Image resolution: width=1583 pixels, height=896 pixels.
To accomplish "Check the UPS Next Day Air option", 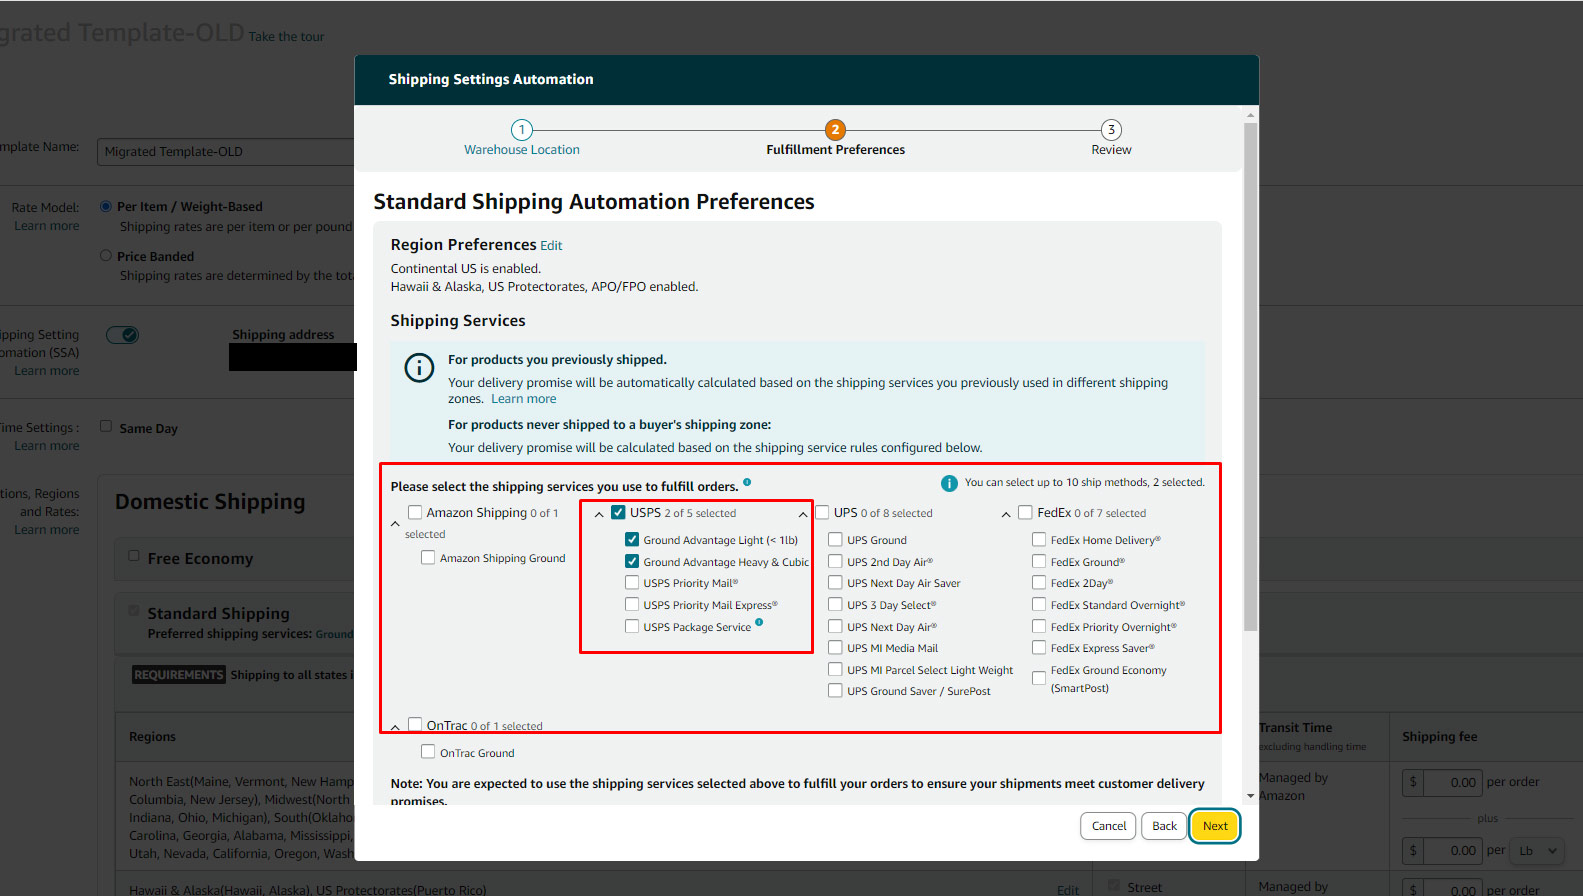I will [835, 626].
